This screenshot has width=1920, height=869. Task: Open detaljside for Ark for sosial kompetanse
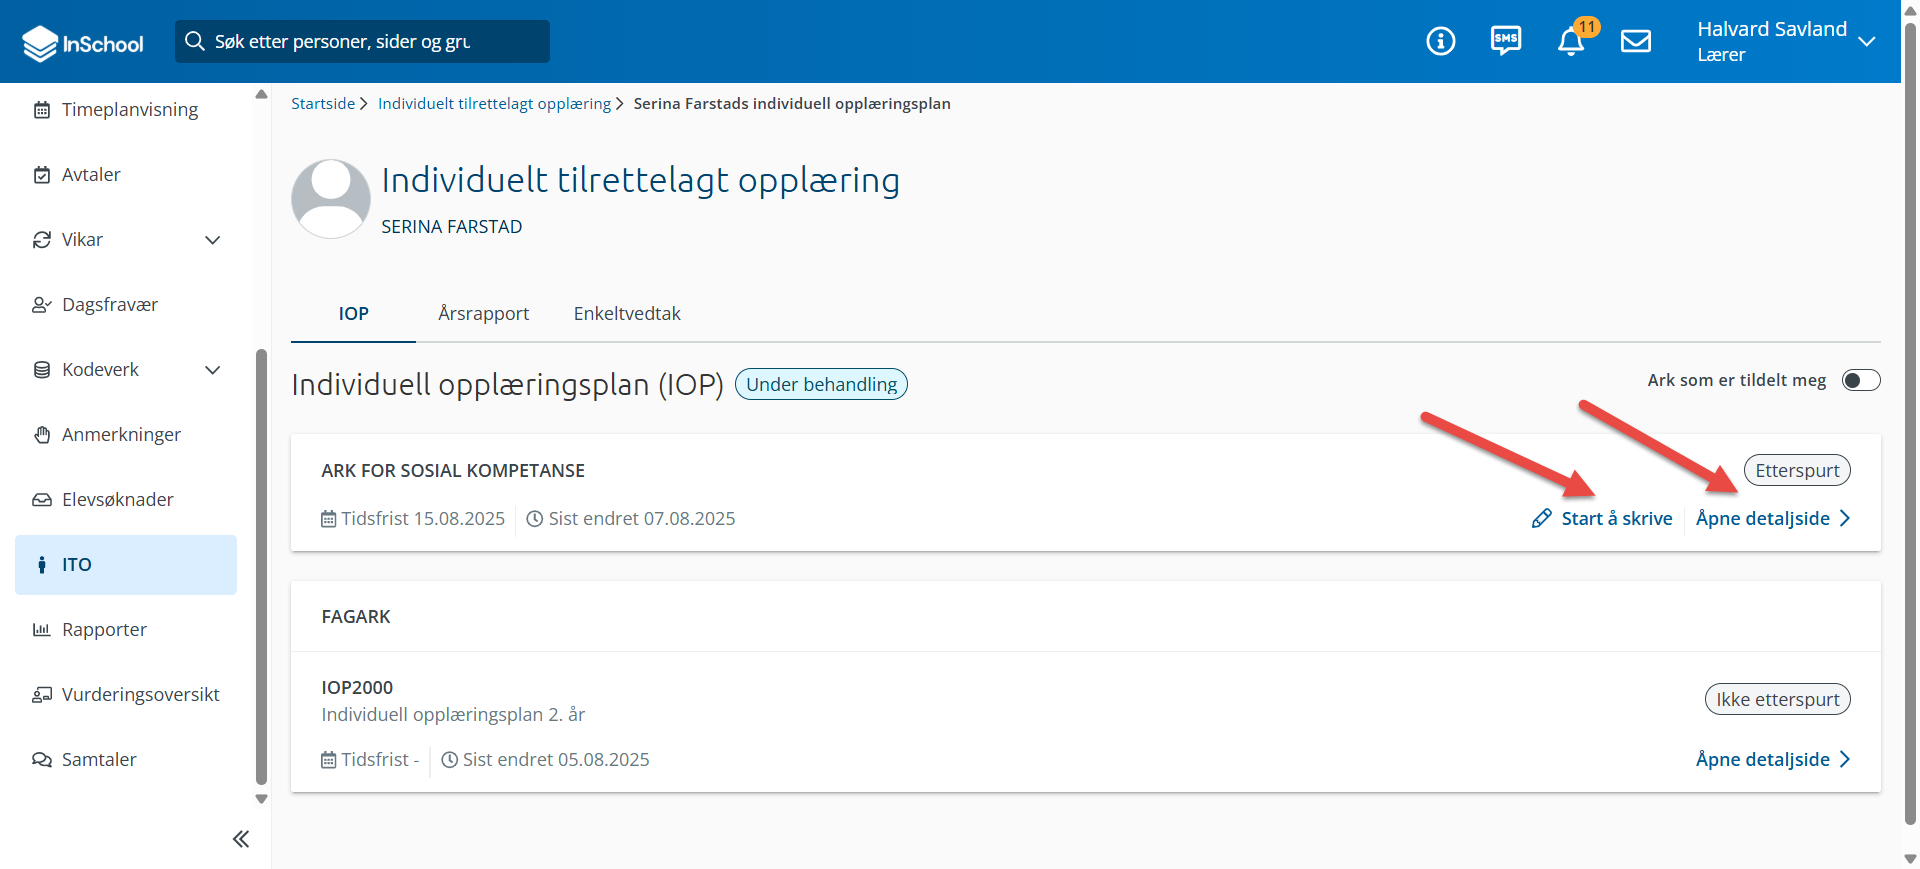point(1773,518)
